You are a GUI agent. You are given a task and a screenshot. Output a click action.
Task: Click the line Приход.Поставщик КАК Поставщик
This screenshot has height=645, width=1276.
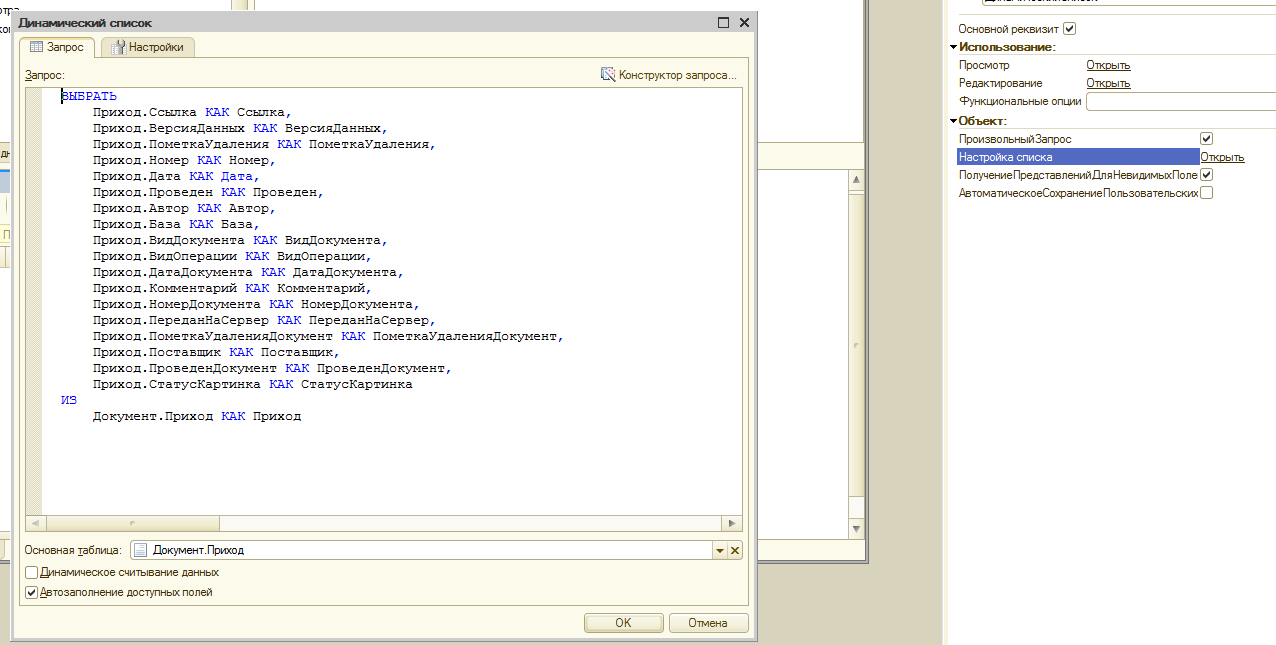point(216,352)
